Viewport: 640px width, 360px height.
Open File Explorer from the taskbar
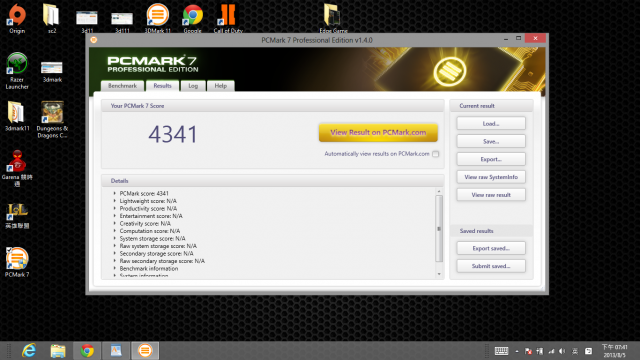click(x=58, y=351)
